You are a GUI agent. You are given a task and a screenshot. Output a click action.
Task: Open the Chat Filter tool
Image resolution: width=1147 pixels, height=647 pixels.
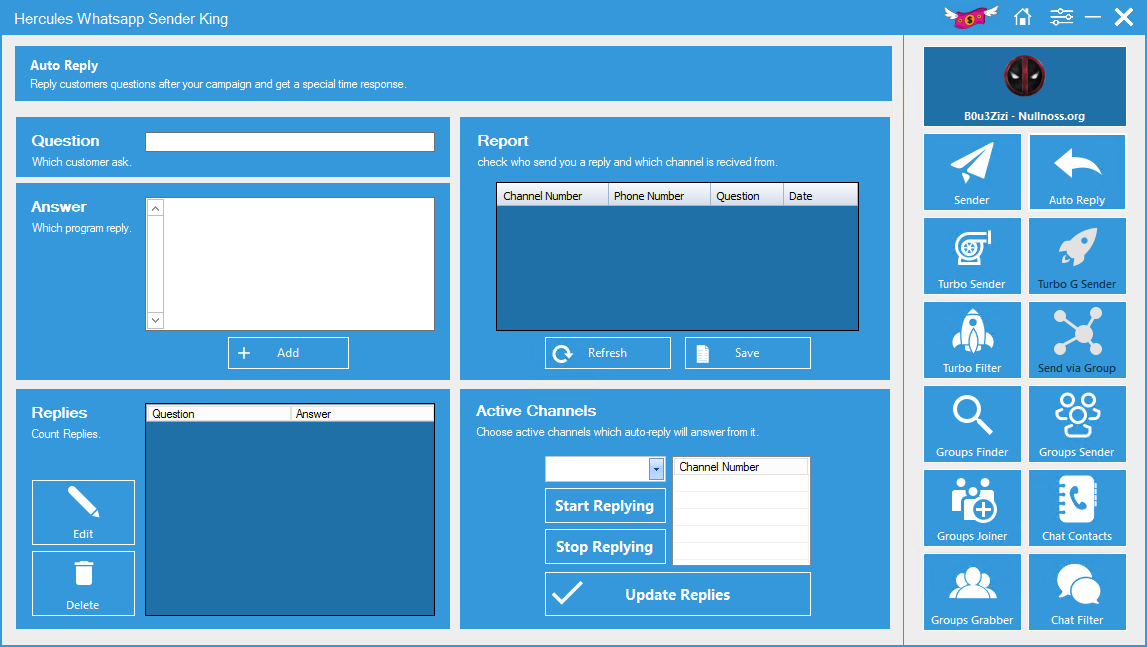tap(1077, 592)
